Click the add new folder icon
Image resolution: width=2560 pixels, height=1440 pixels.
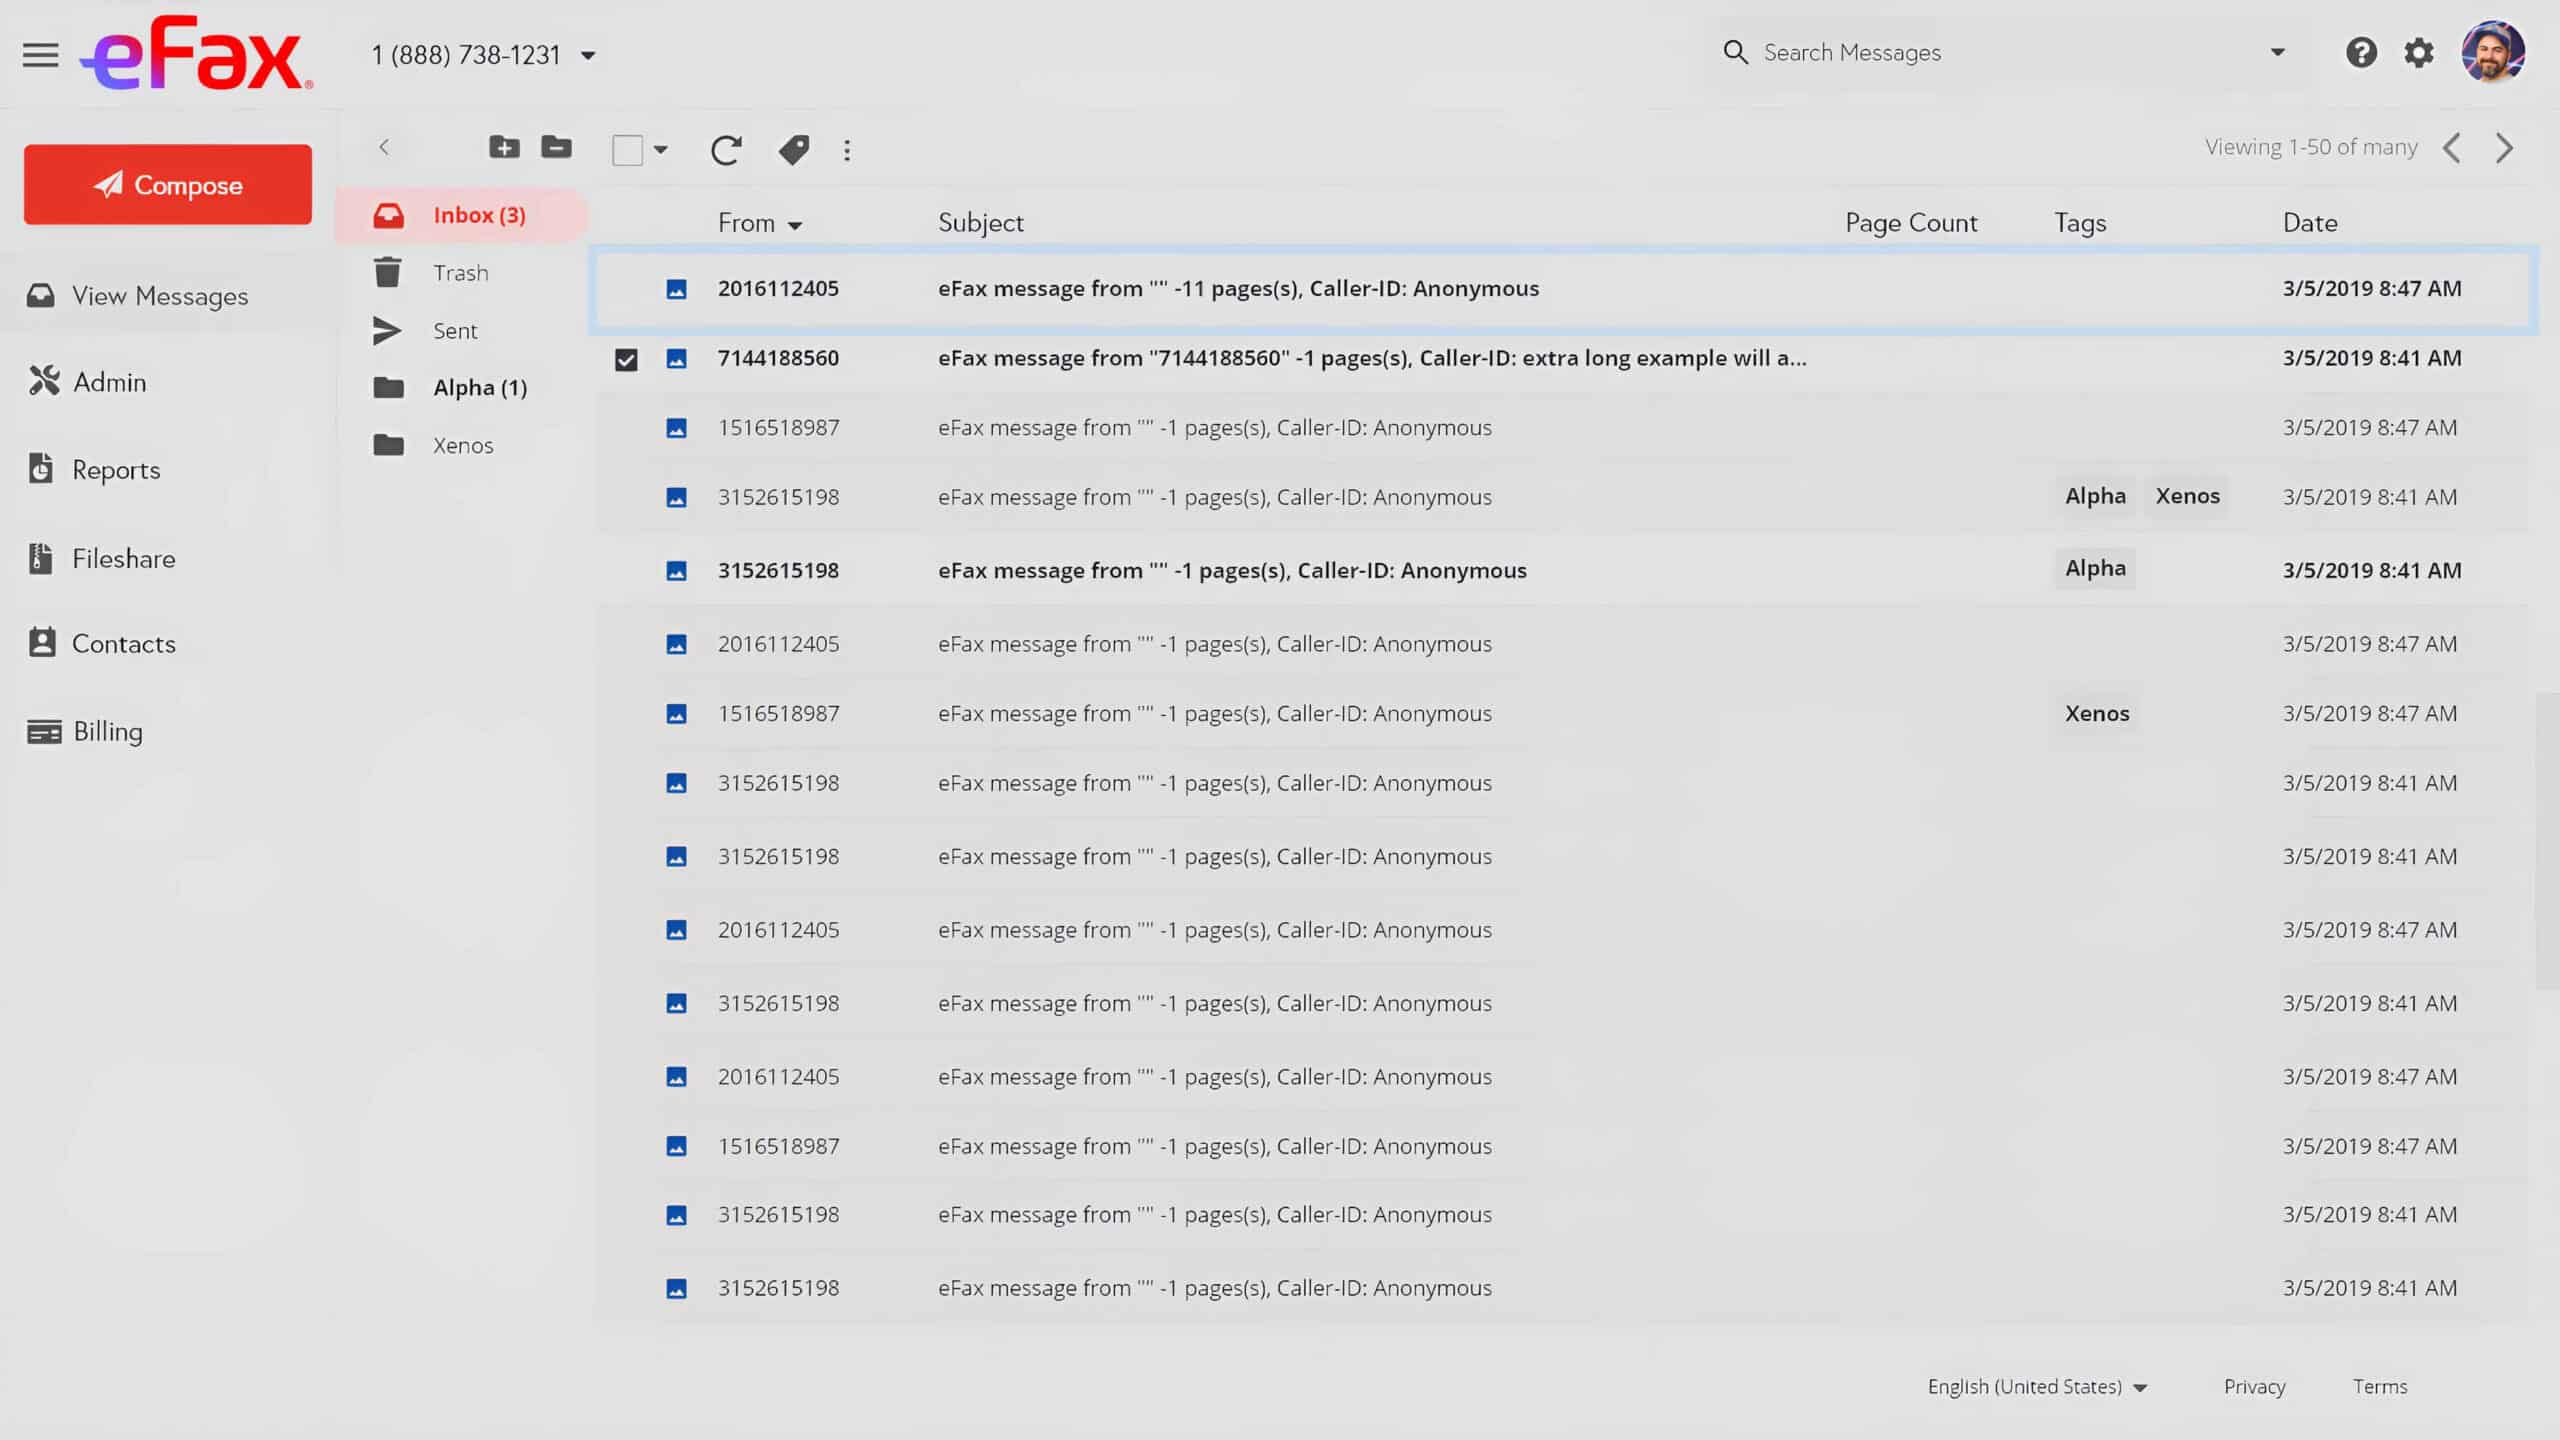504,148
